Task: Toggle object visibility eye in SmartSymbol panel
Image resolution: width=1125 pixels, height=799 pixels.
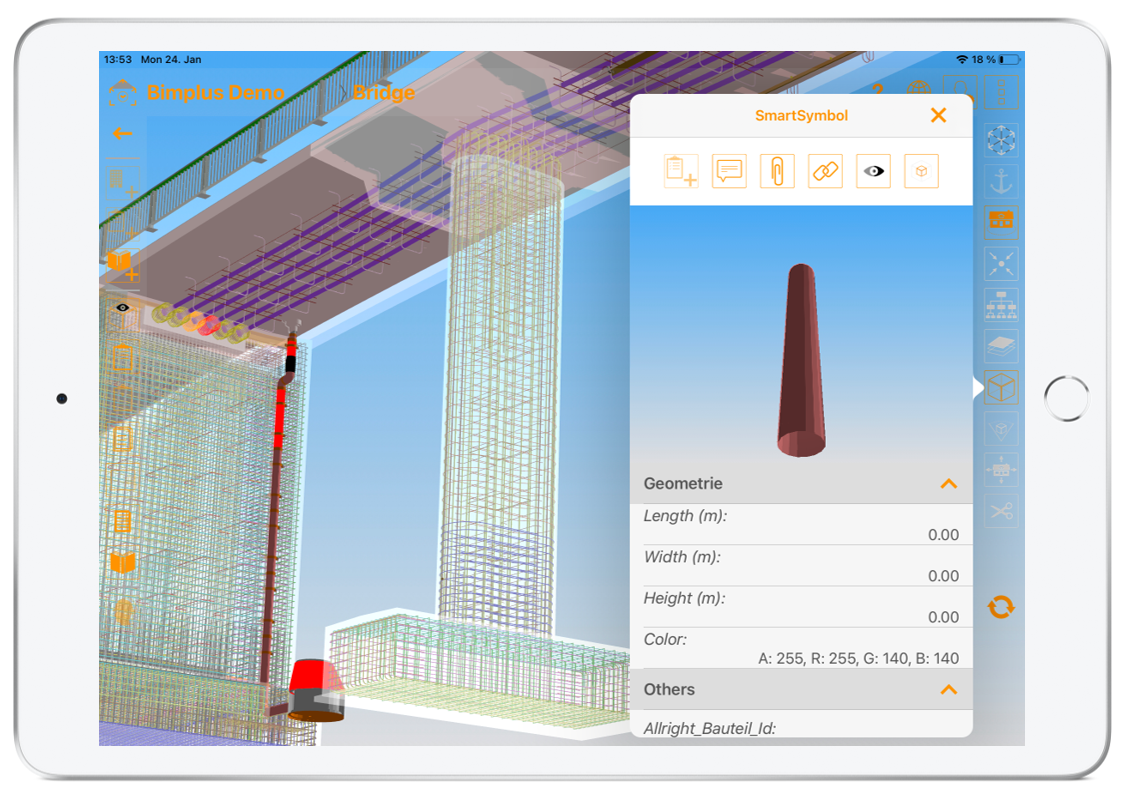Action: click(x=873, y=171)
